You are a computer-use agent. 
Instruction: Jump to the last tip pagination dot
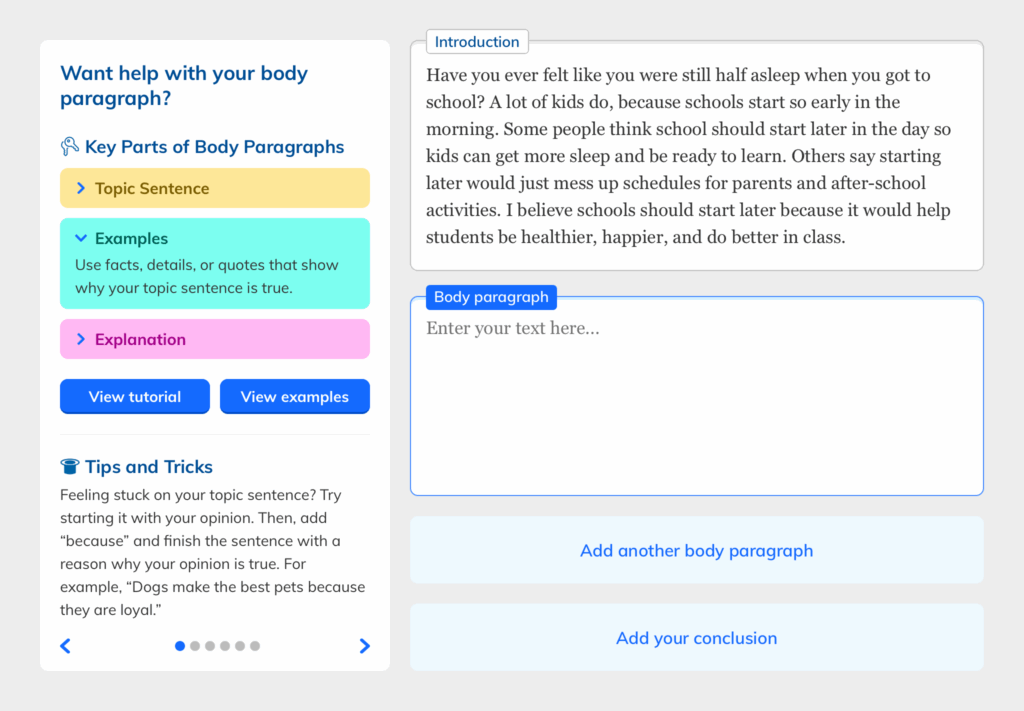[x=255, y=646]
